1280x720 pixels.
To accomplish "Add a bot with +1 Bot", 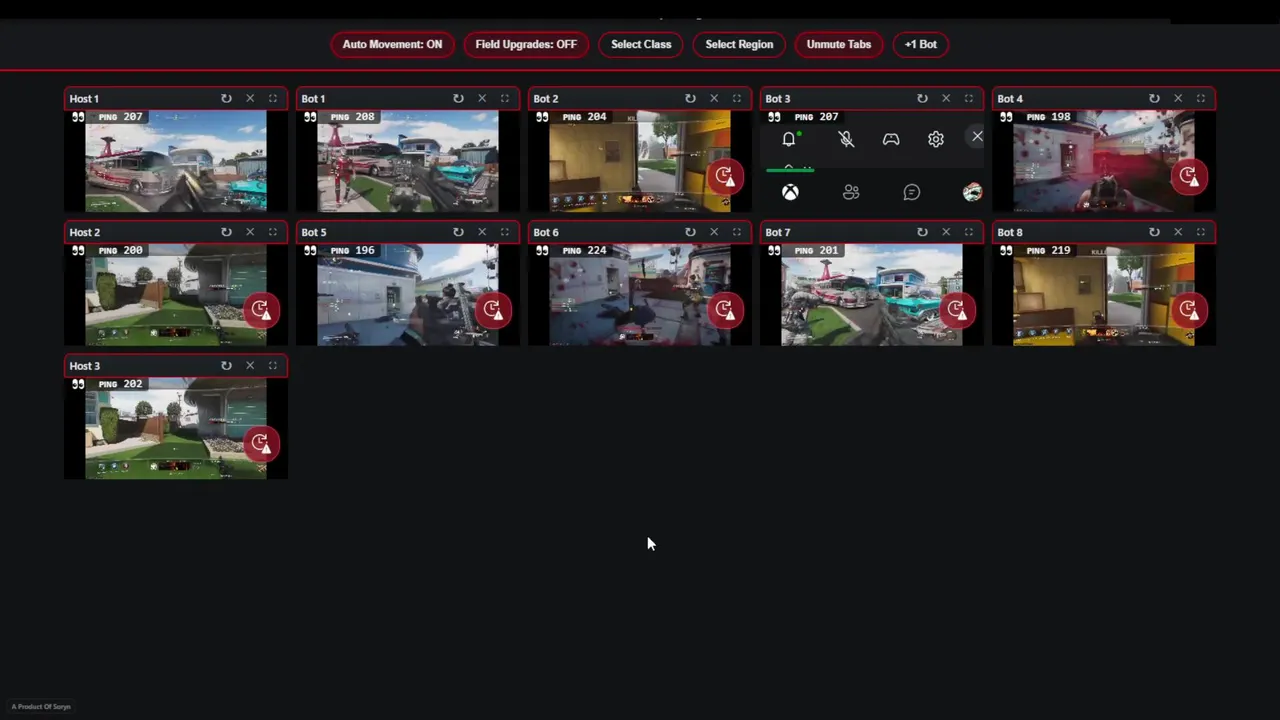I will (921, 44).
